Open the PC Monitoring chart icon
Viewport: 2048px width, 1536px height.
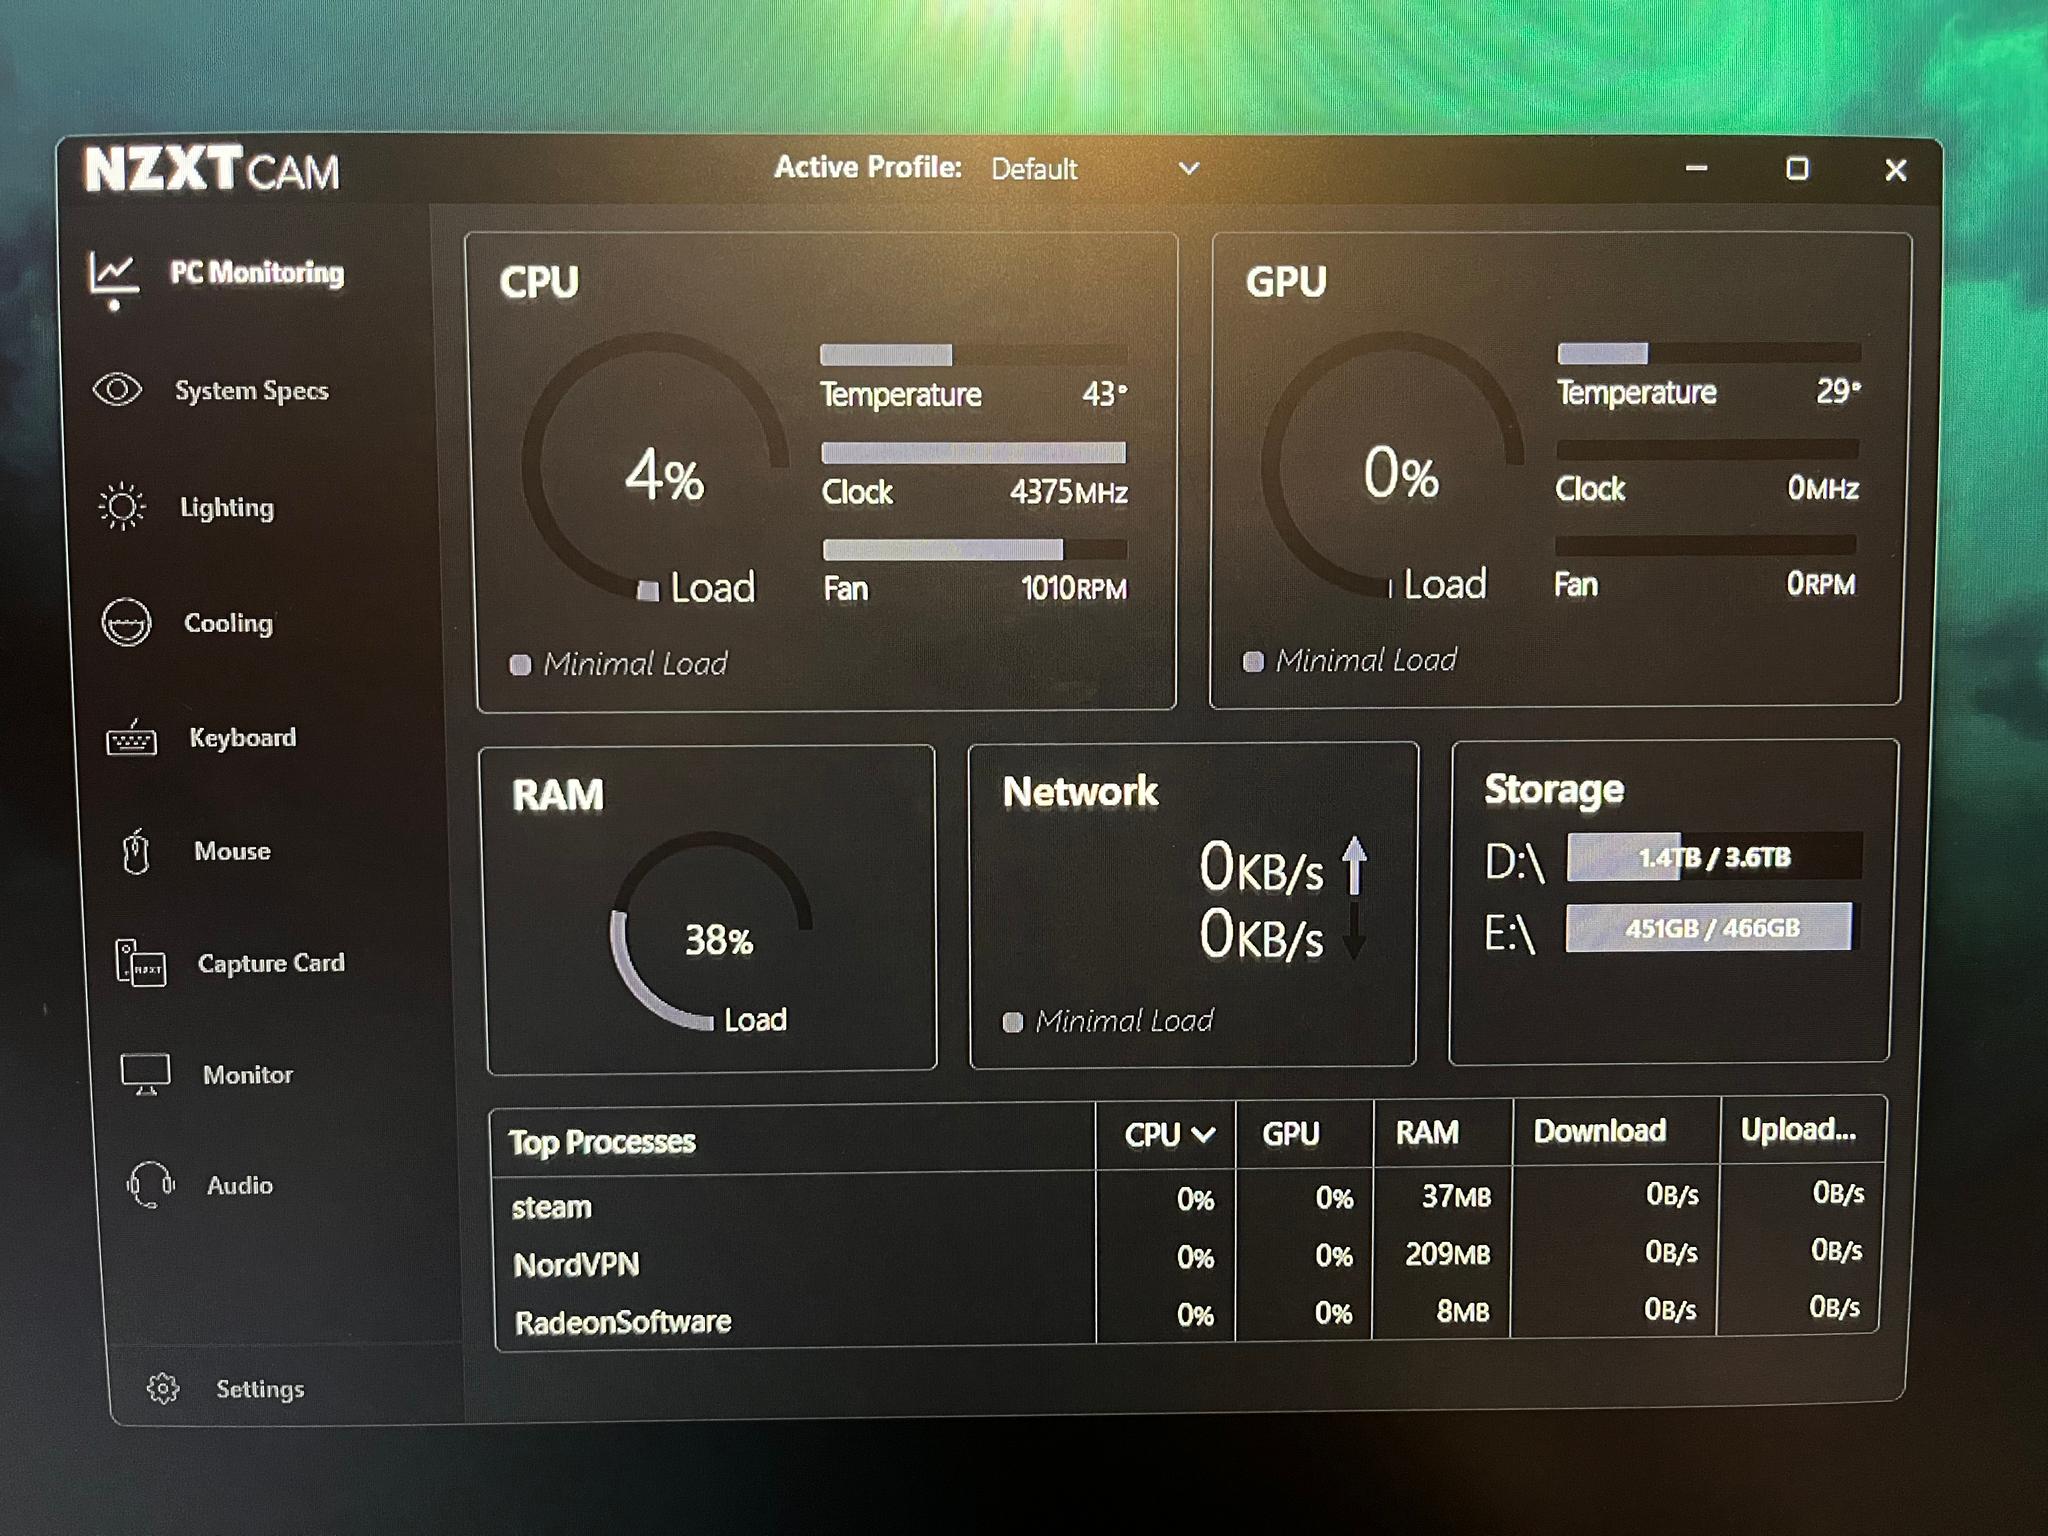(x=113, y=272)
